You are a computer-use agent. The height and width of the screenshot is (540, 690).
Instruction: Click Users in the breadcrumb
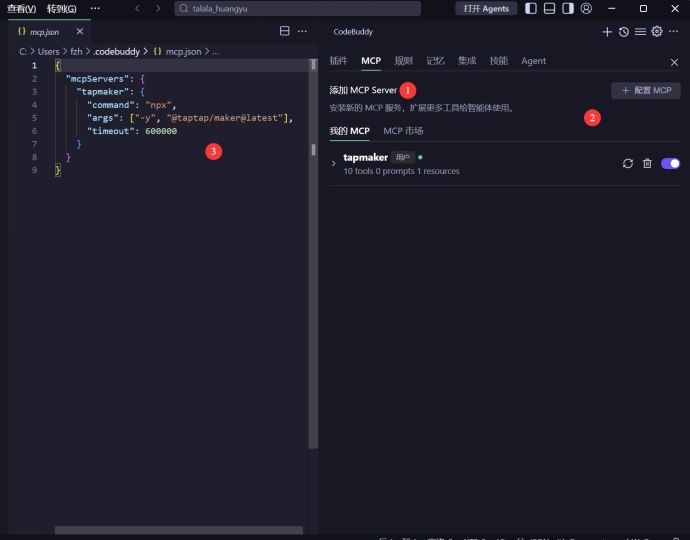(x=48, y=51)
